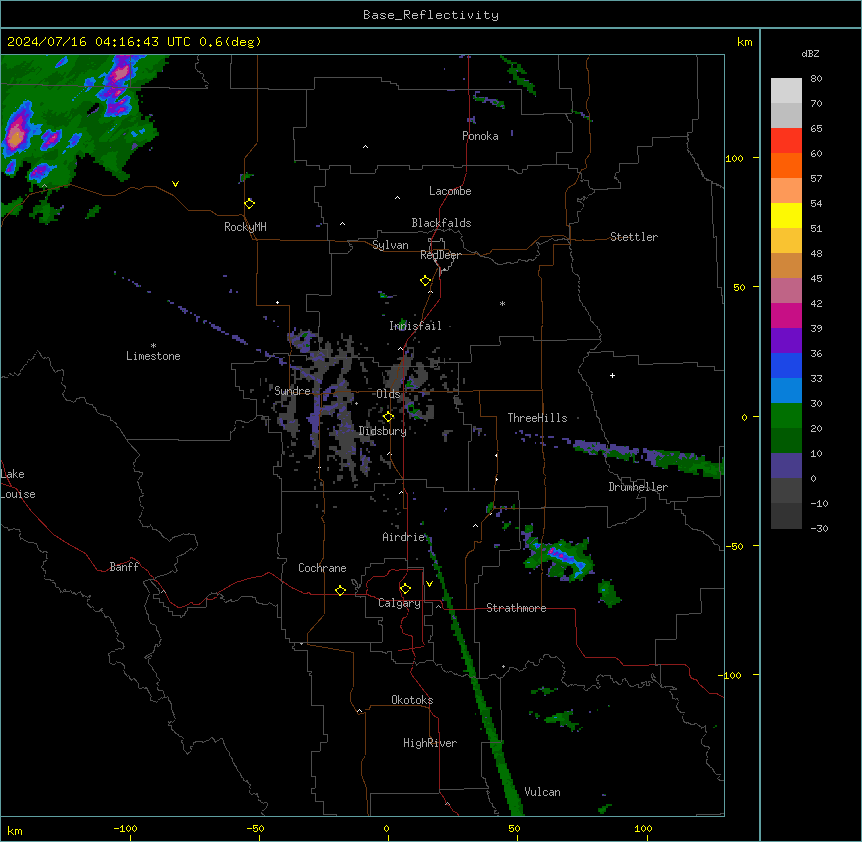
Task: Click the magenta swatch in the legend
Action: (786, 315)
